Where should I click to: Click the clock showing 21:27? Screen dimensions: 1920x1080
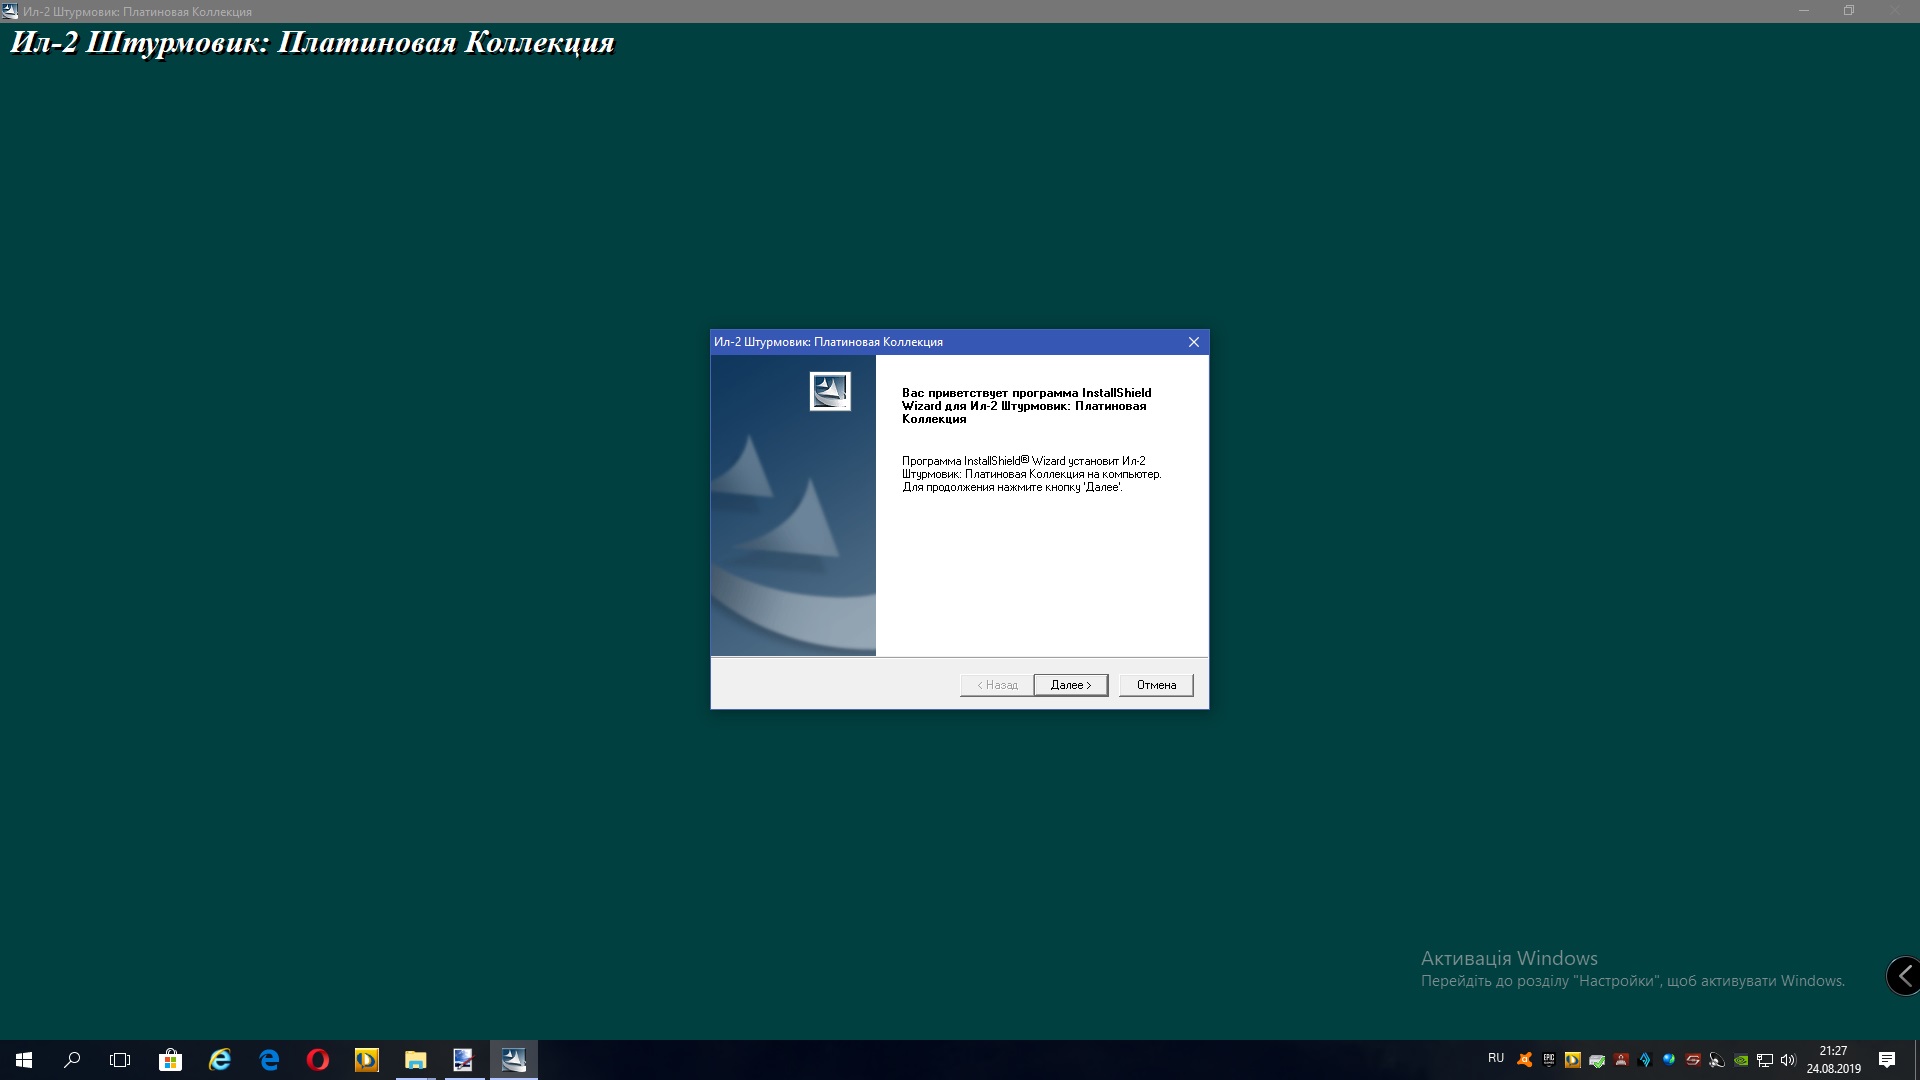click(1833, 1060)
